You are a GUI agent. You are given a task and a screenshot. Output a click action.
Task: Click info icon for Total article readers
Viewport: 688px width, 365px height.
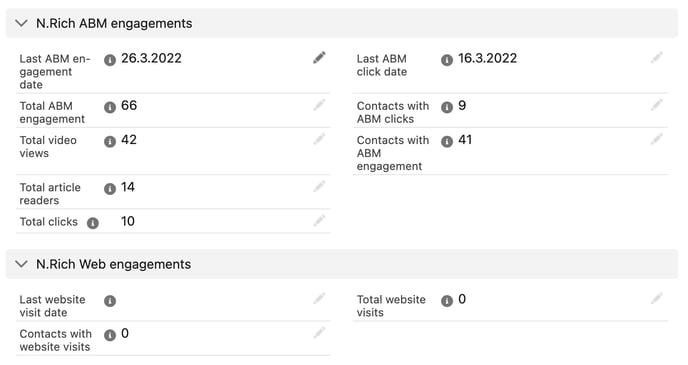pyautogui.click(x=110, y=189)
